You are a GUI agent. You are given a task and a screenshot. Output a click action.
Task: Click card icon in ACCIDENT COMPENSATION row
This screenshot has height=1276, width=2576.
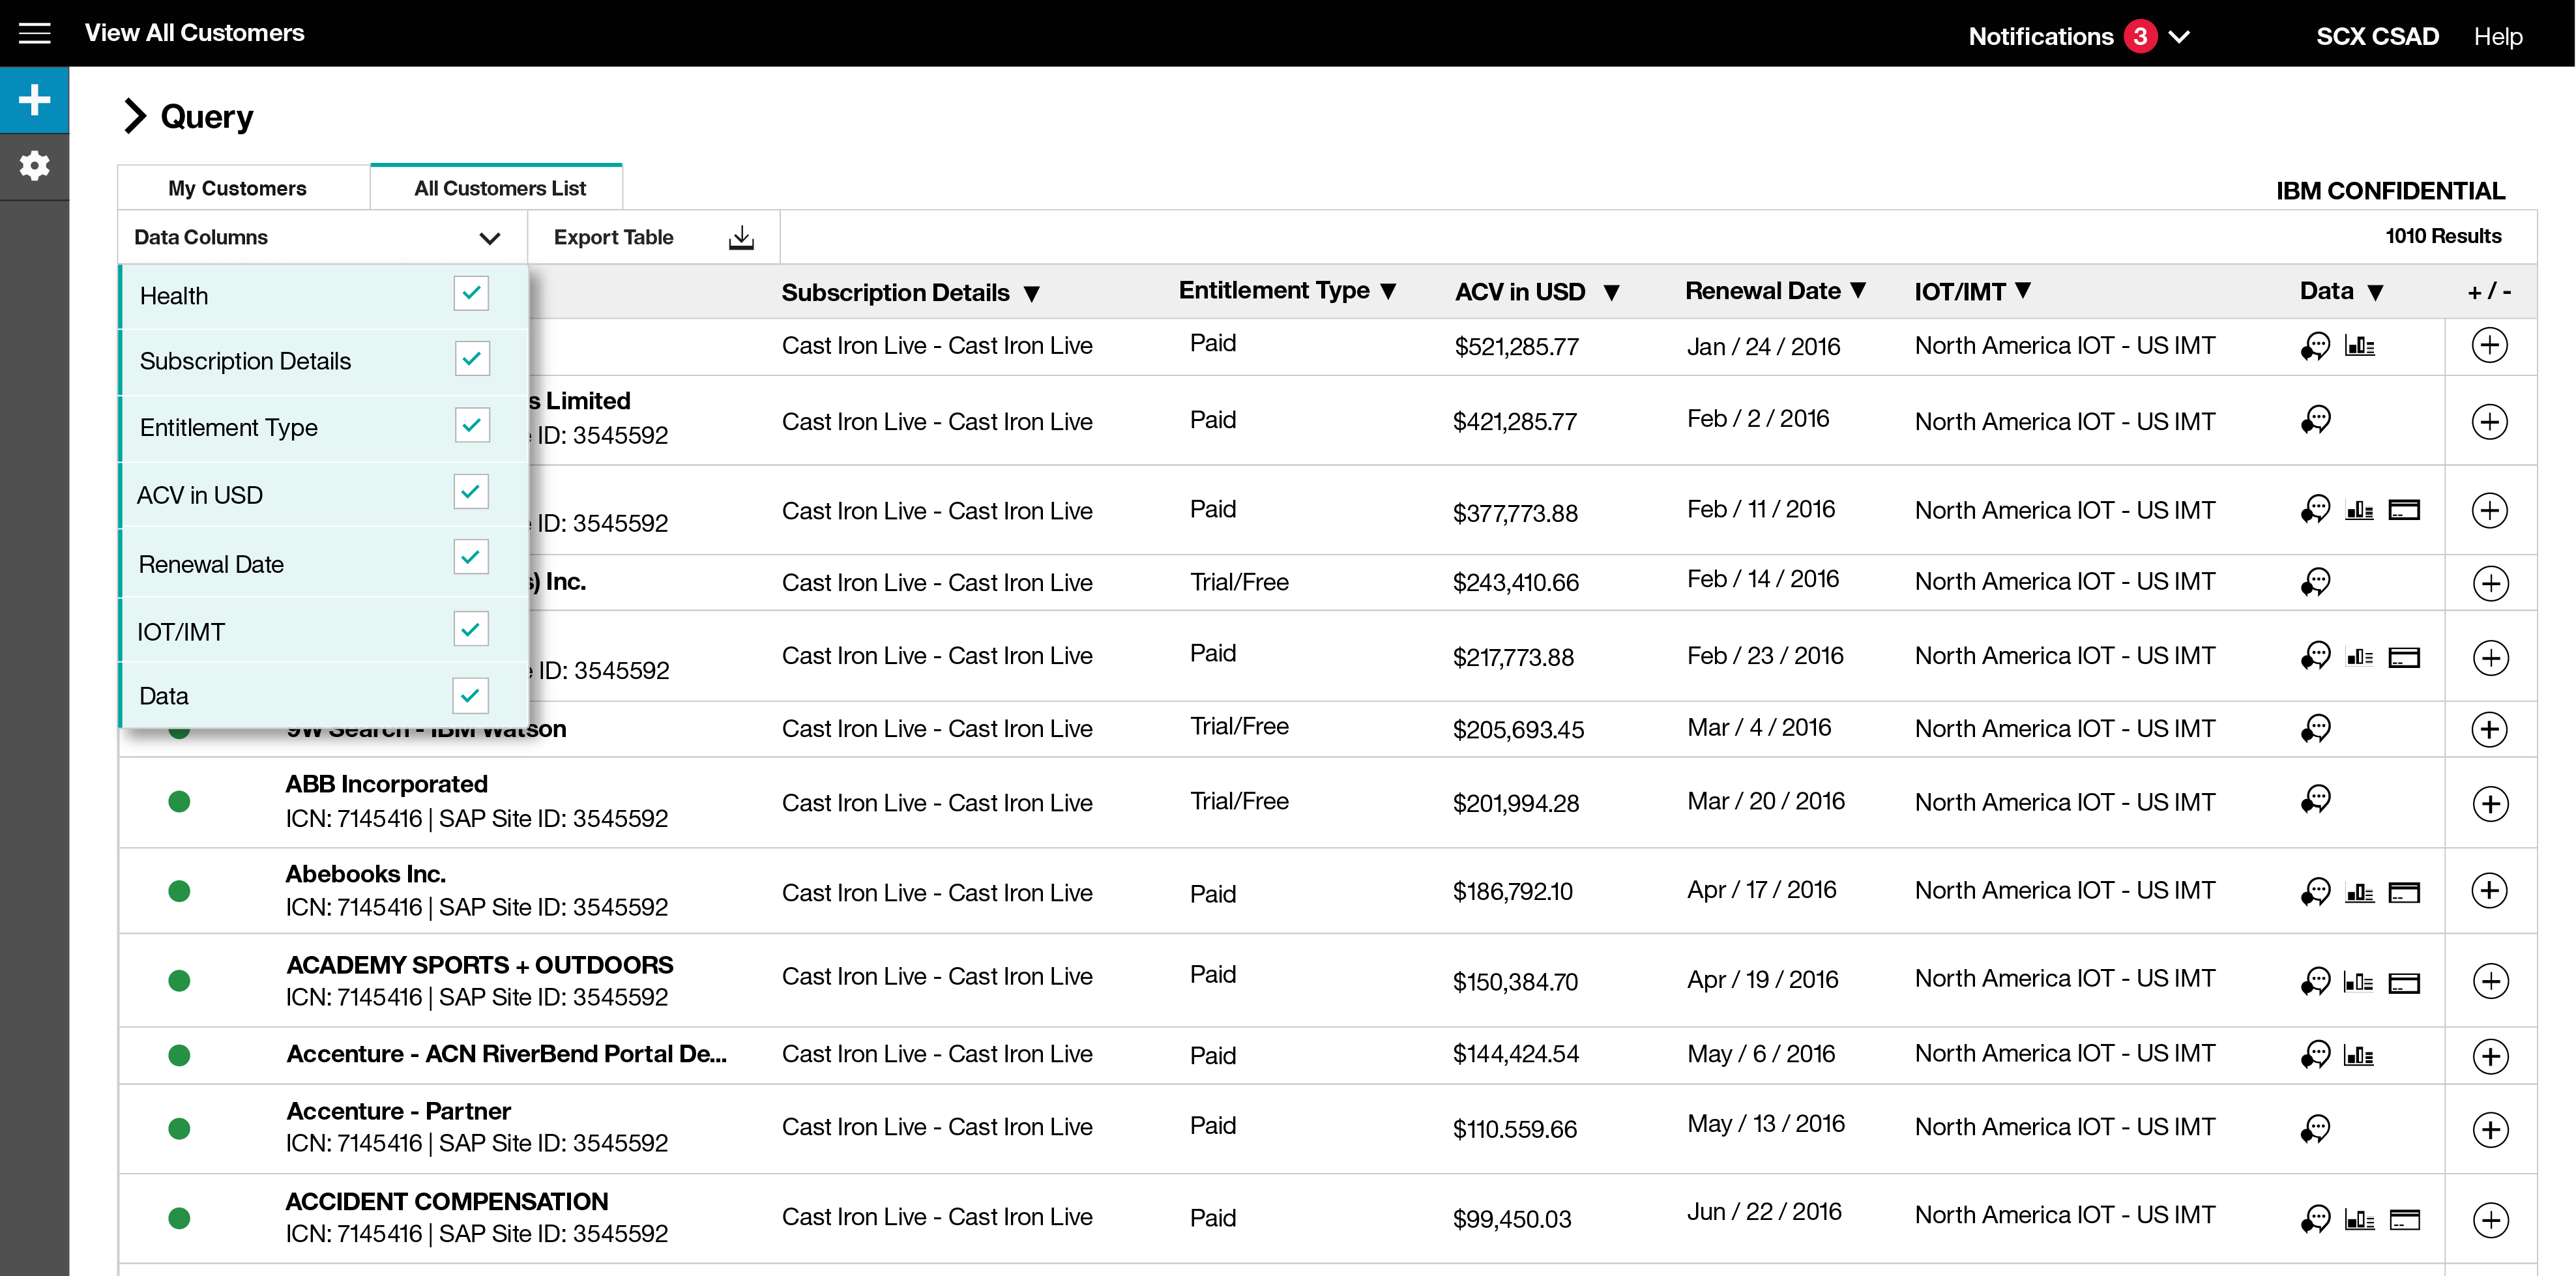[x=2404, y=1219]
